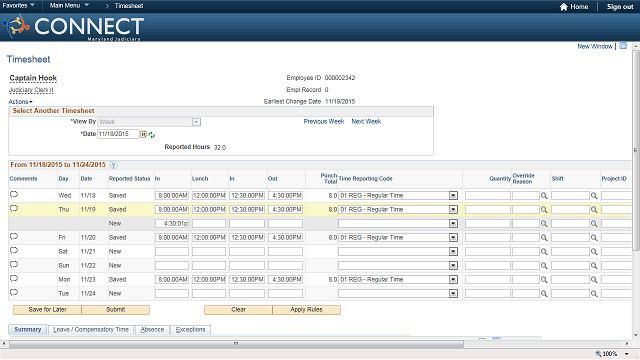Image resolution: width=640 pixels, height=360 pixels.
Task: Open the Actions menu
Action: coord(20,102)
